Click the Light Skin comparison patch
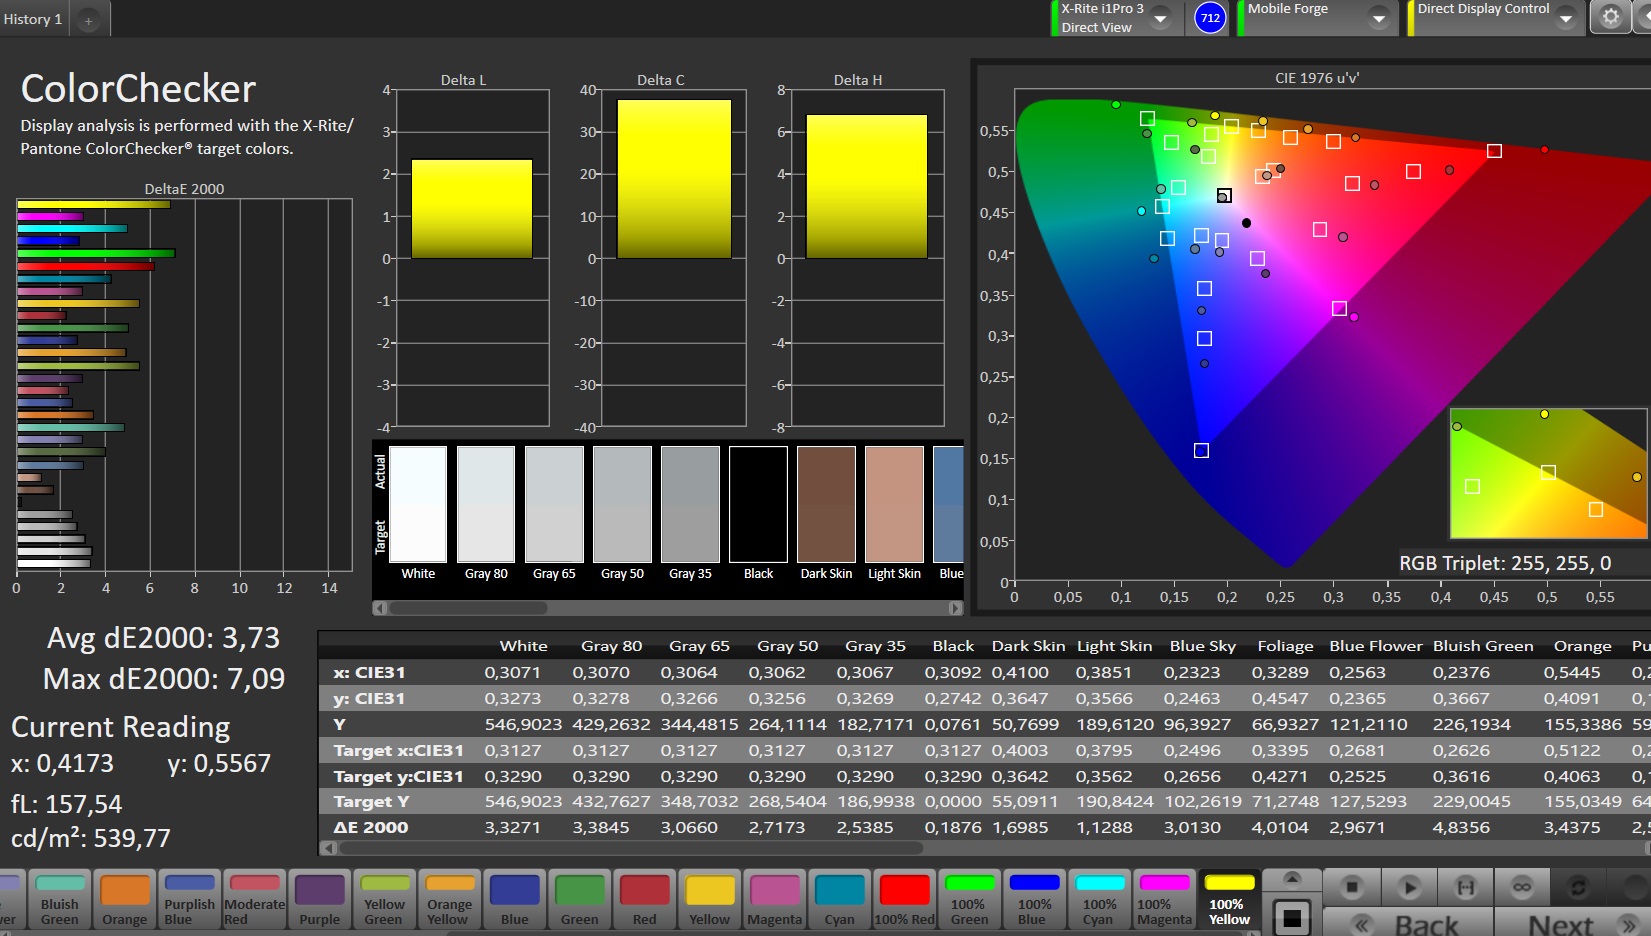 pyautogui.click(x=894, y=504)
